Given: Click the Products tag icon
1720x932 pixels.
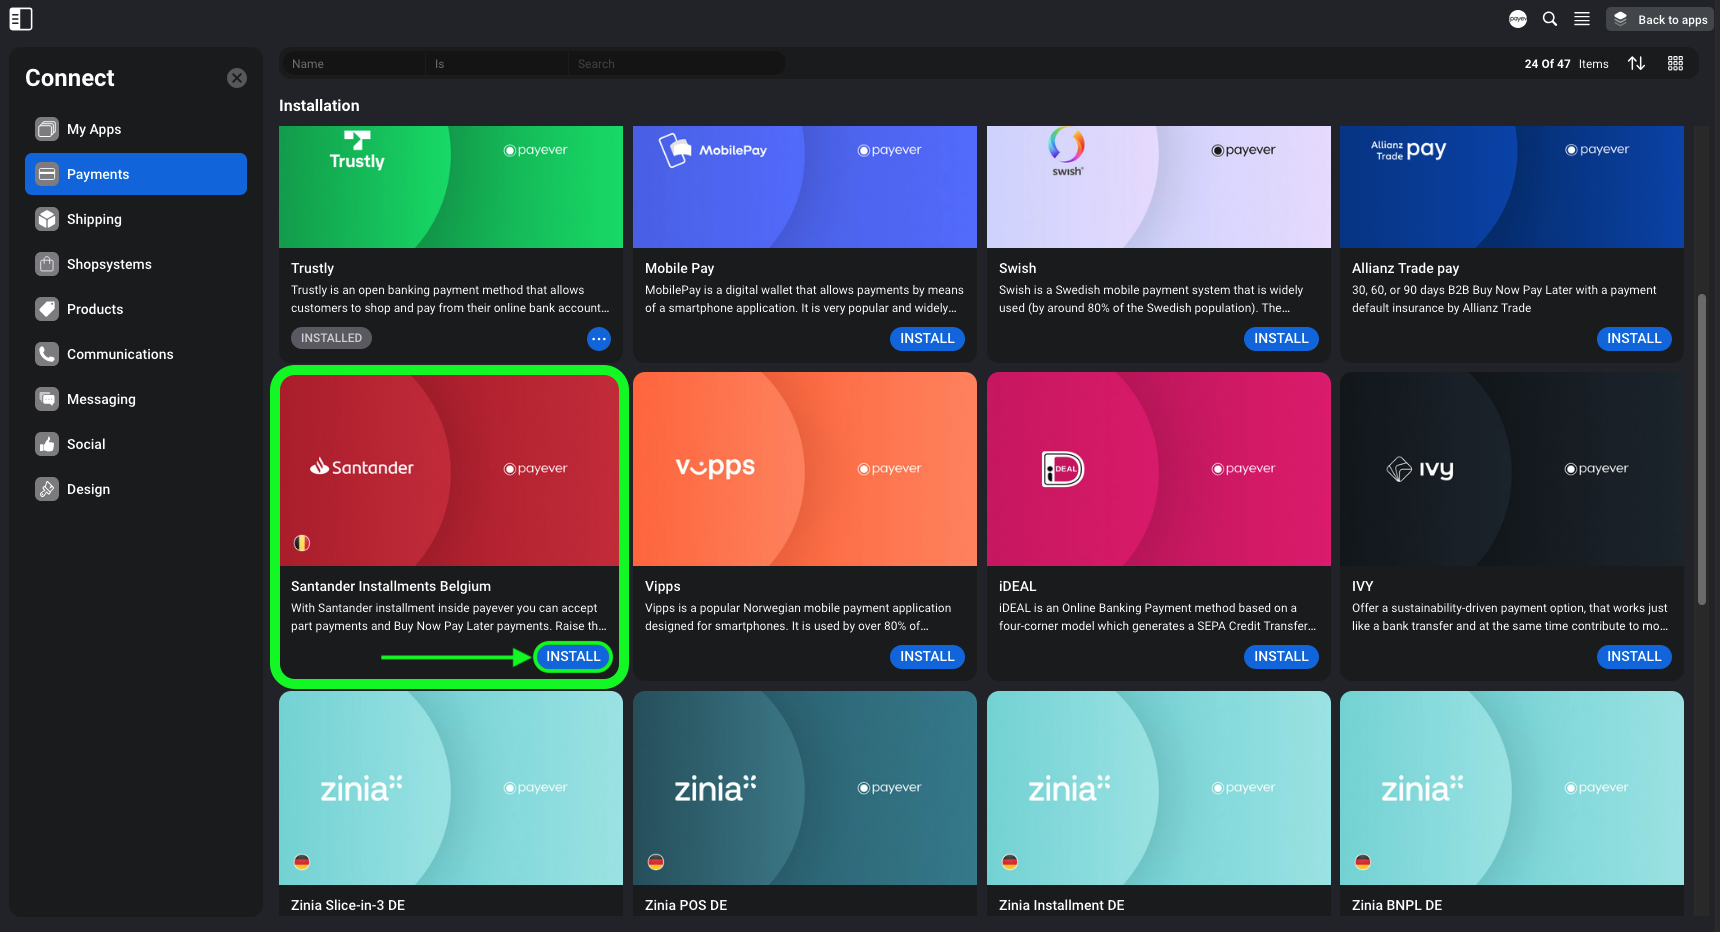Looking at the screenshot, I should click(x=47, y=309).
